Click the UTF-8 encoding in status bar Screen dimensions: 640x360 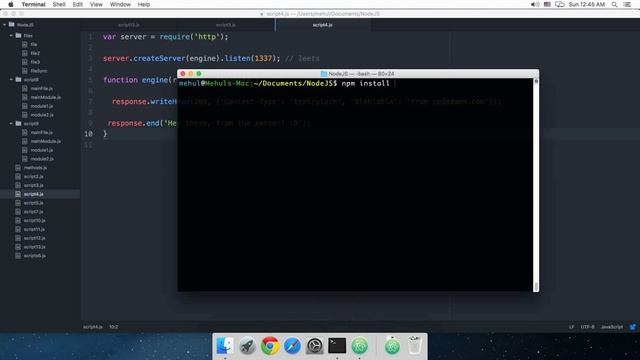coord(587,327)
